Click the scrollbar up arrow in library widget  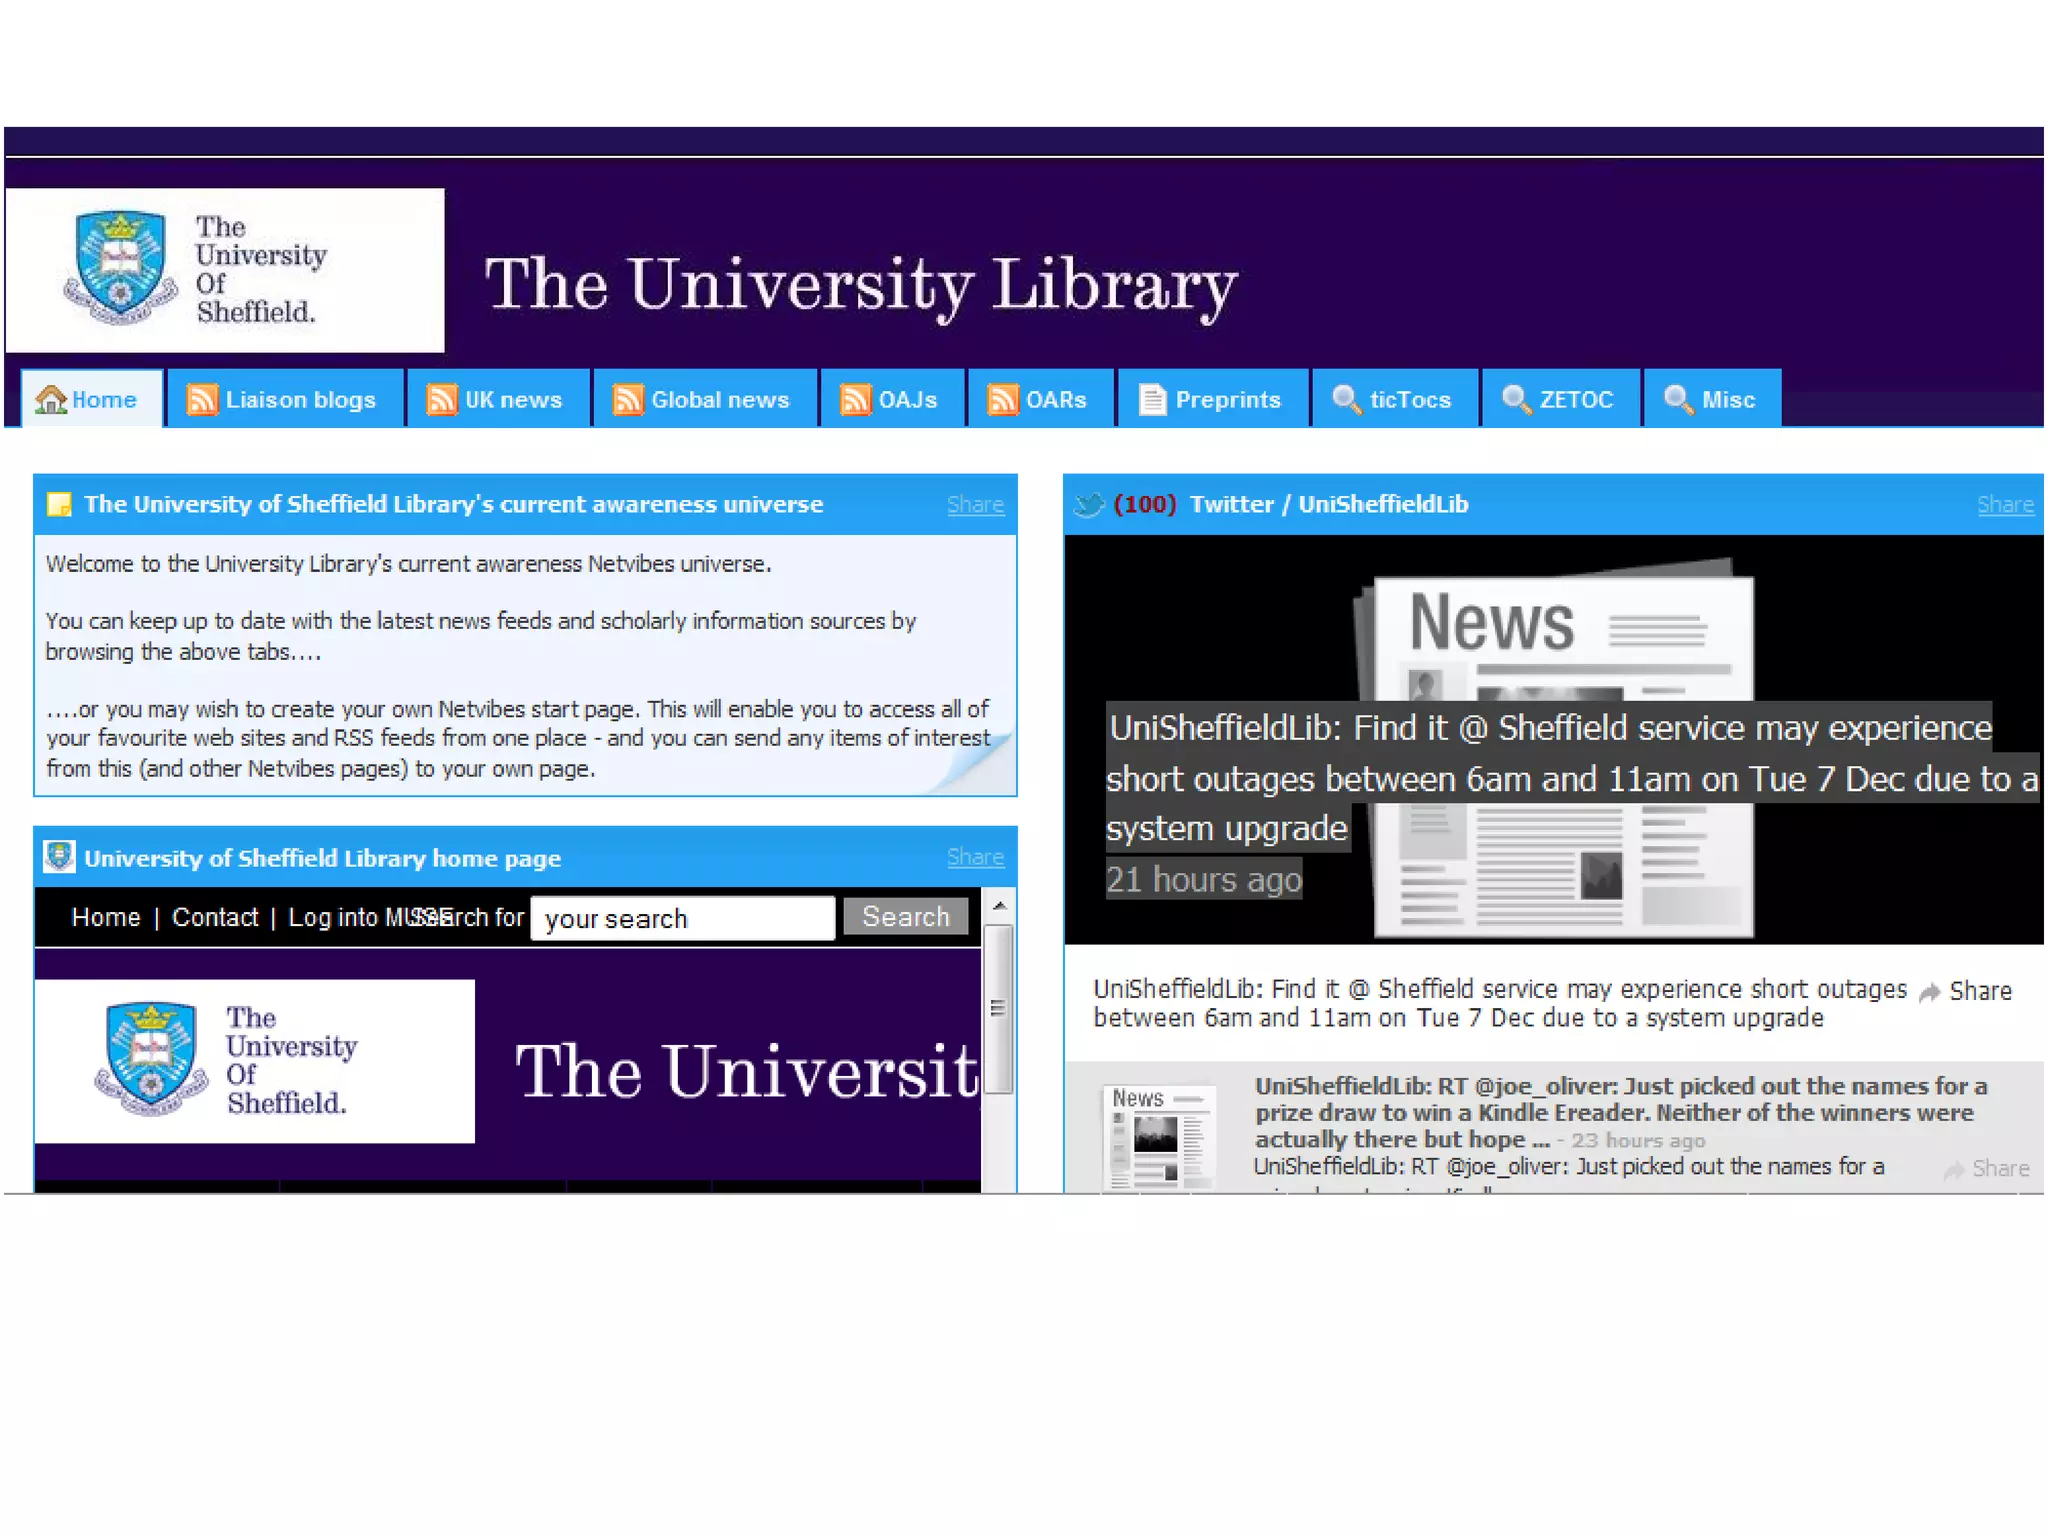998,905
